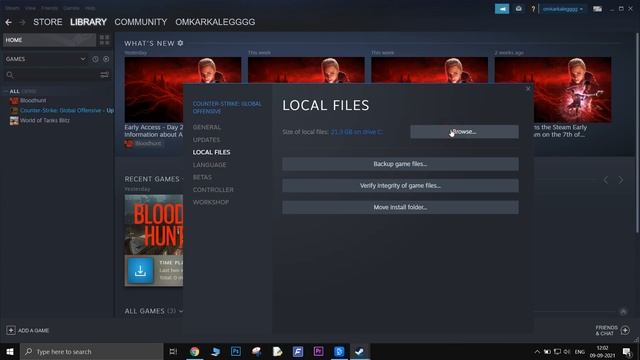
Task: Open Steam menu in menu bar
Action: [x=12, y=8]
